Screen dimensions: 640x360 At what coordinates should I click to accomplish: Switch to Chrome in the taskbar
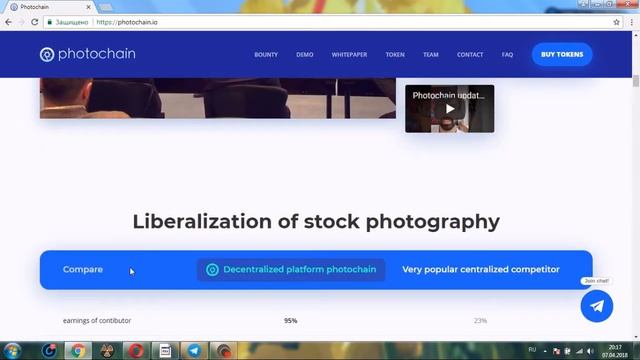pos(78,351)
